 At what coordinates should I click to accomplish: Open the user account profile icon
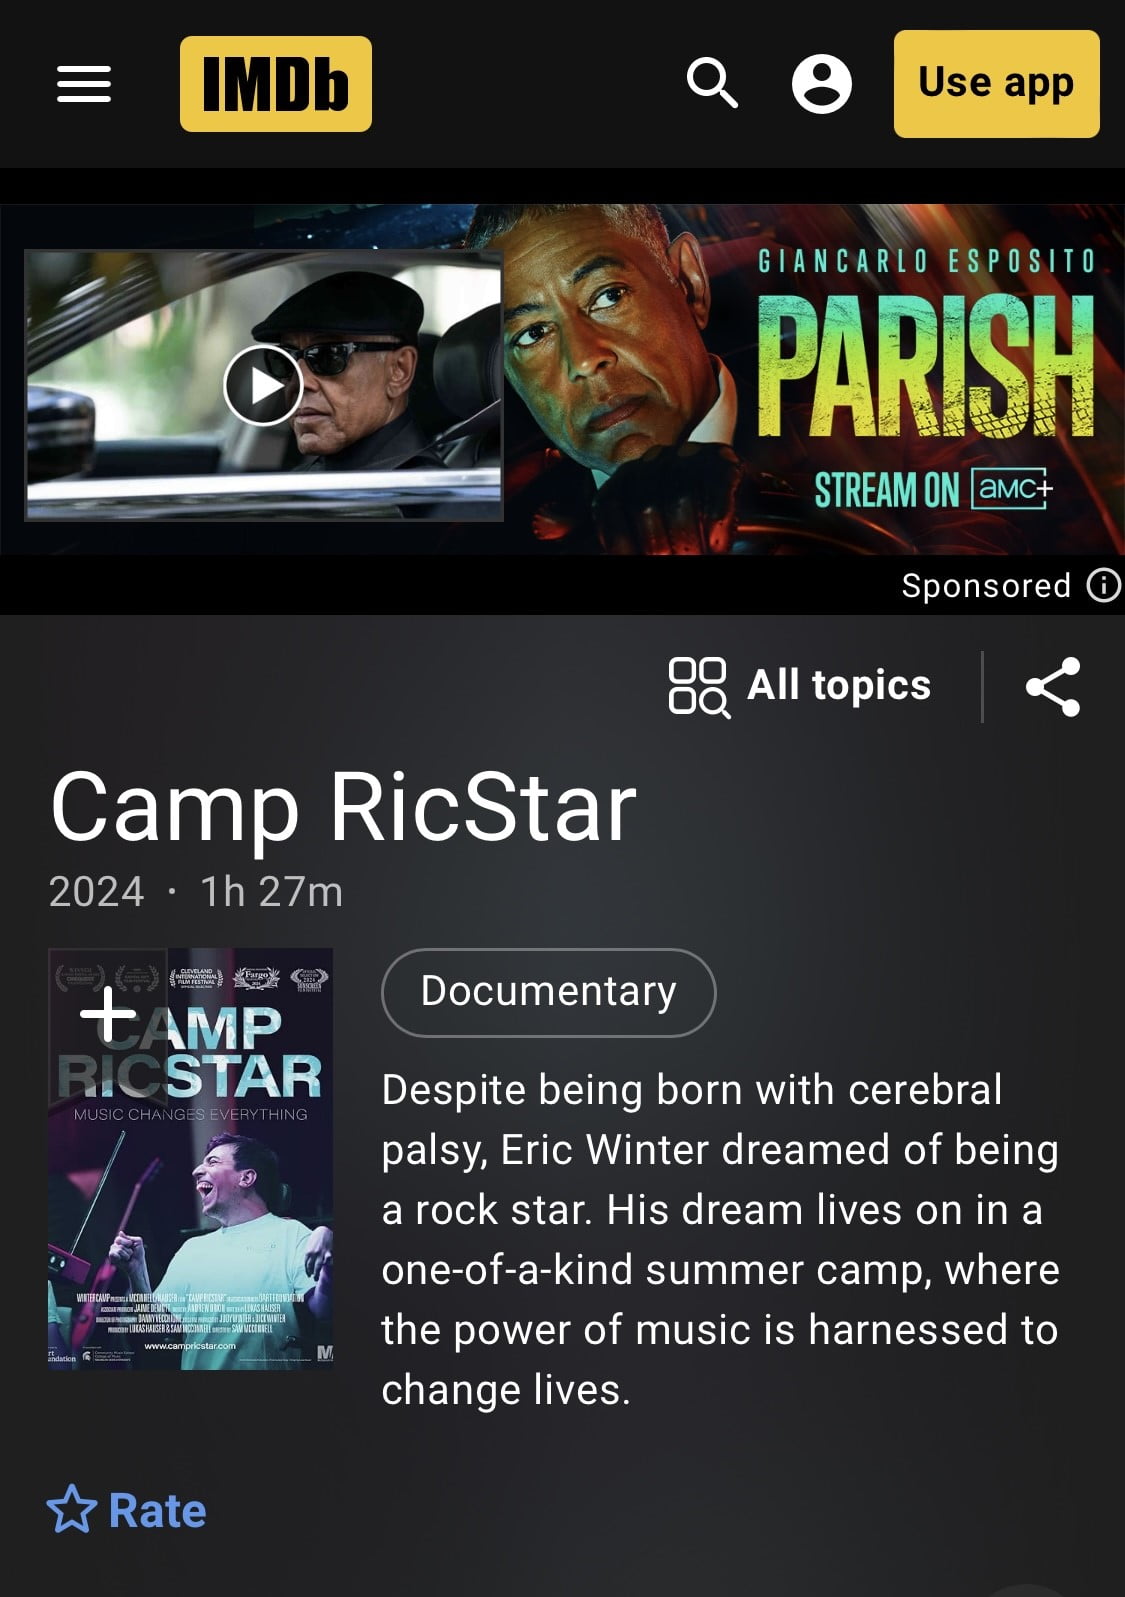point(822,84)
